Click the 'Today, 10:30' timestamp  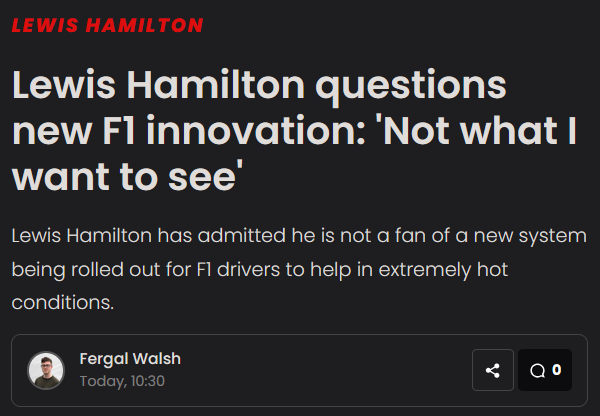click(122, 381)
